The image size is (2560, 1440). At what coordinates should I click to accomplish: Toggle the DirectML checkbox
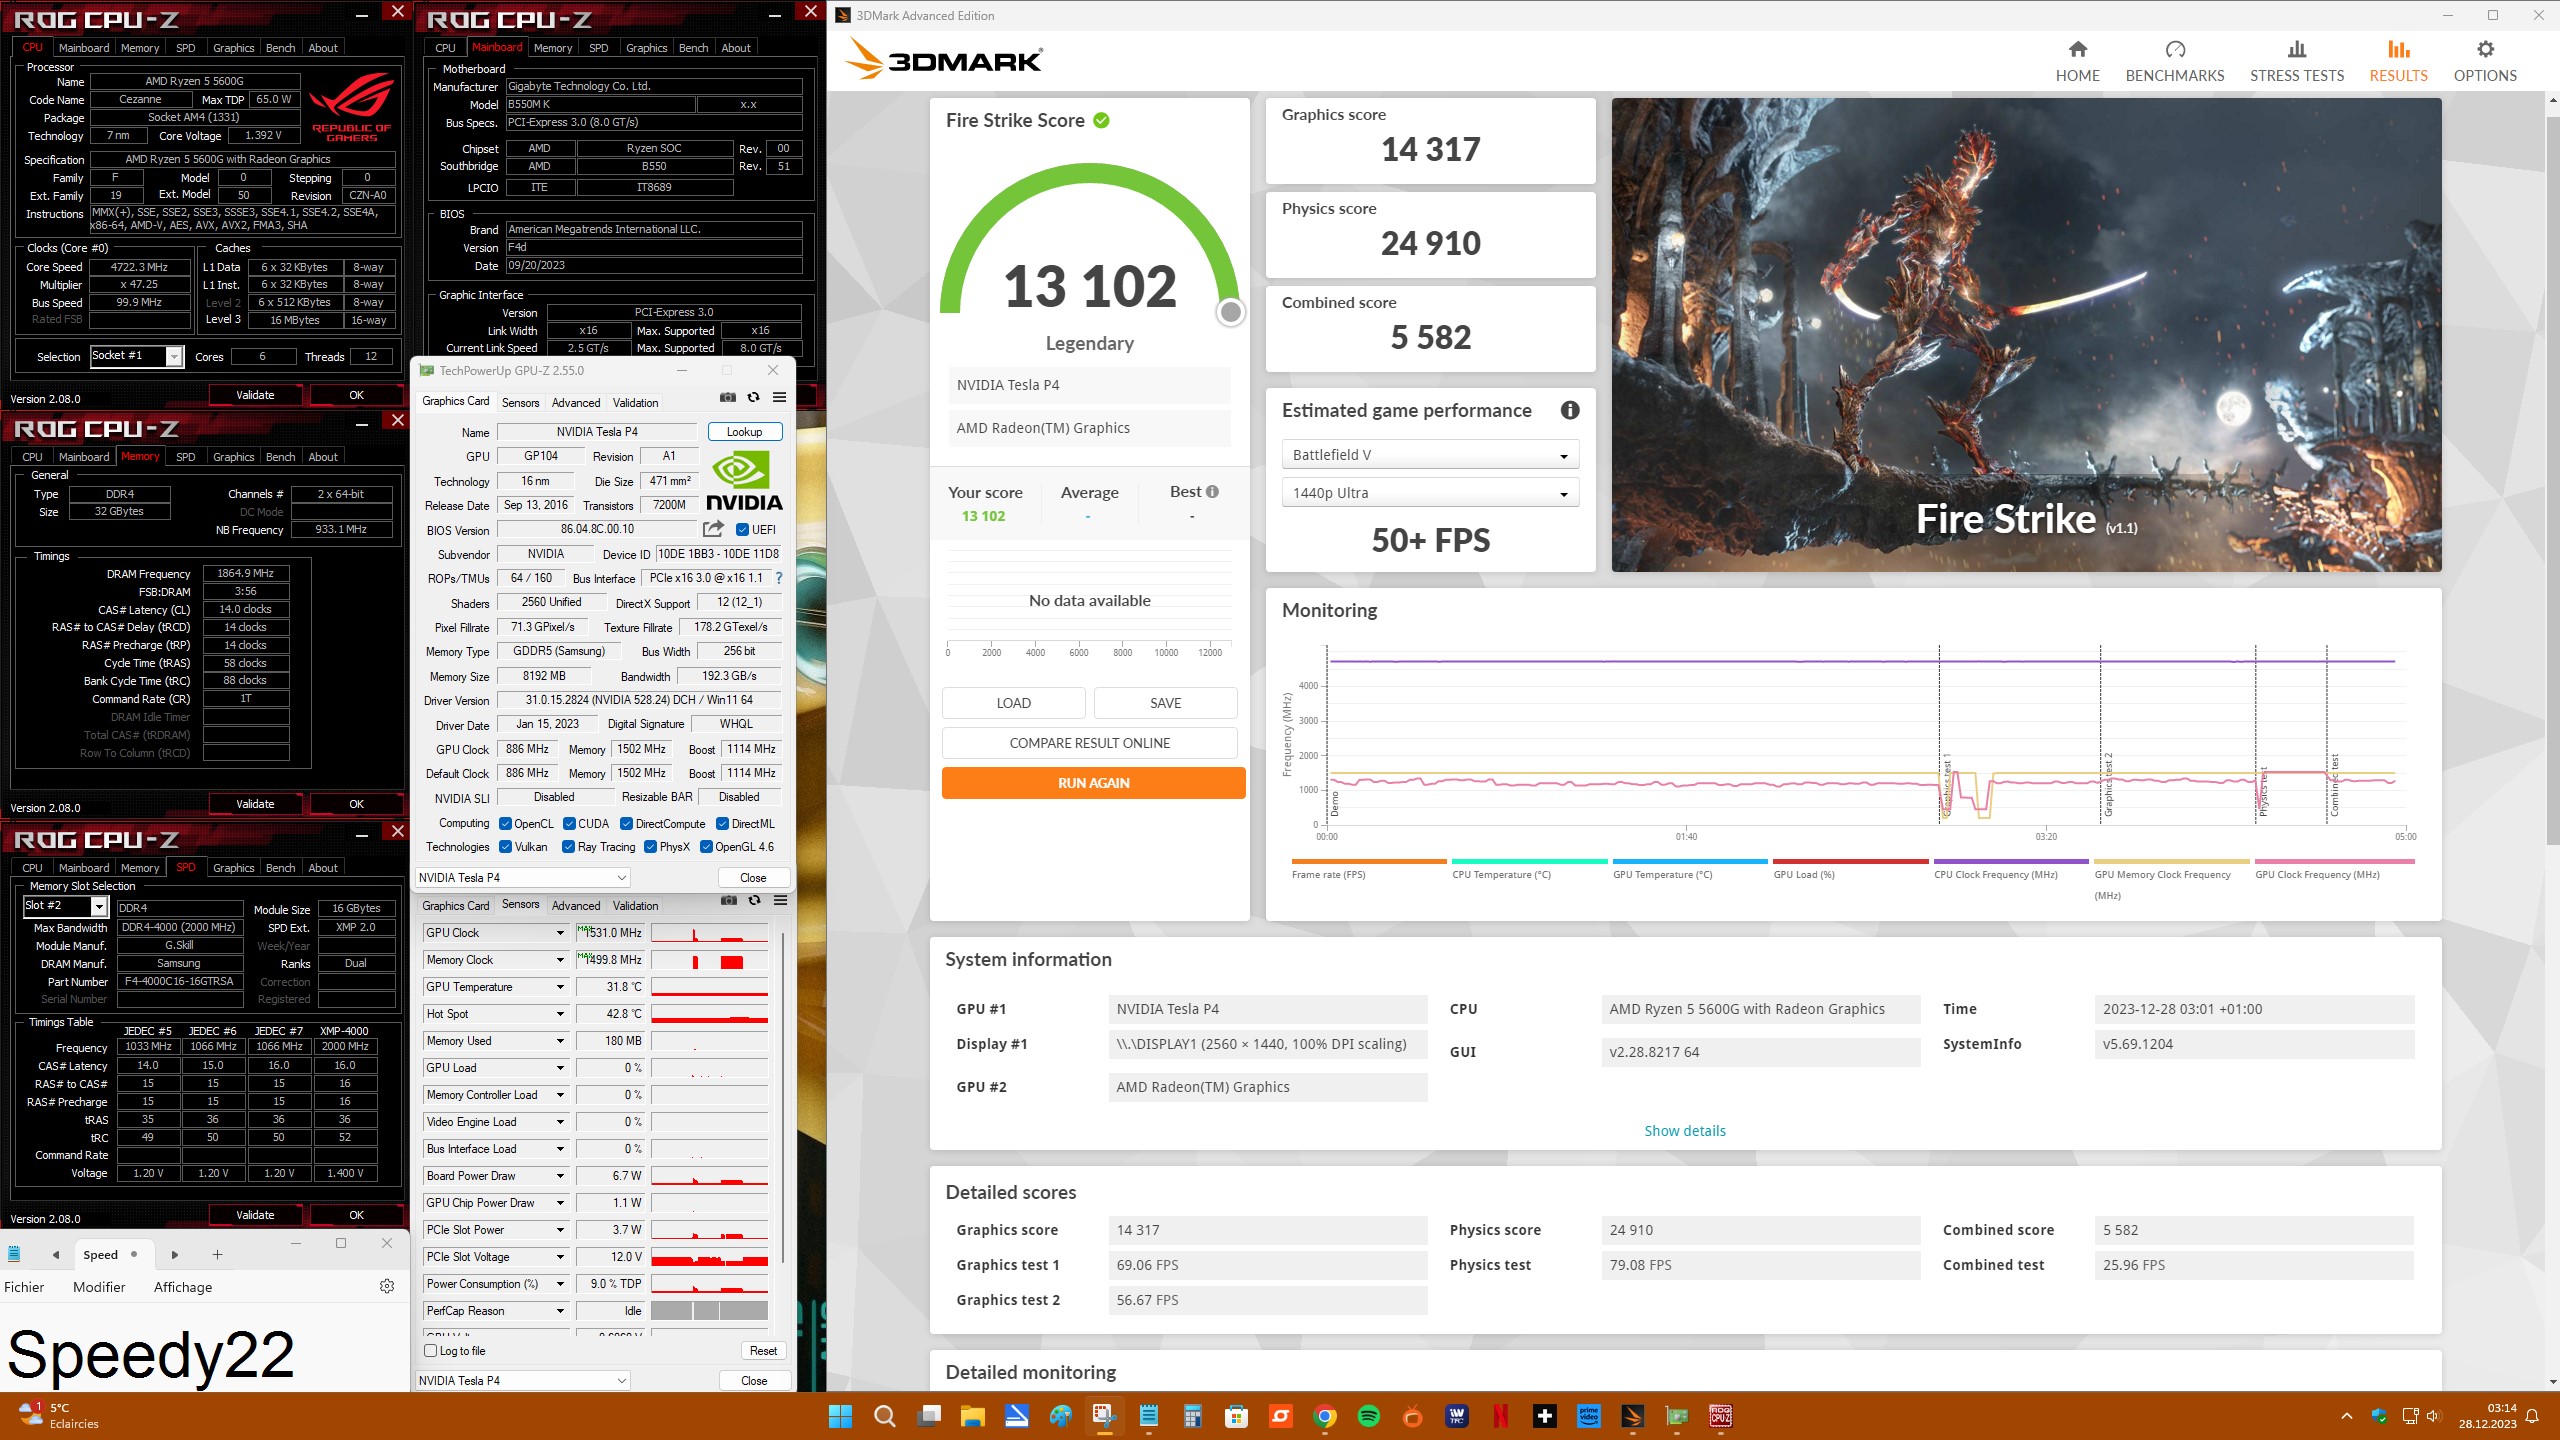722,824
